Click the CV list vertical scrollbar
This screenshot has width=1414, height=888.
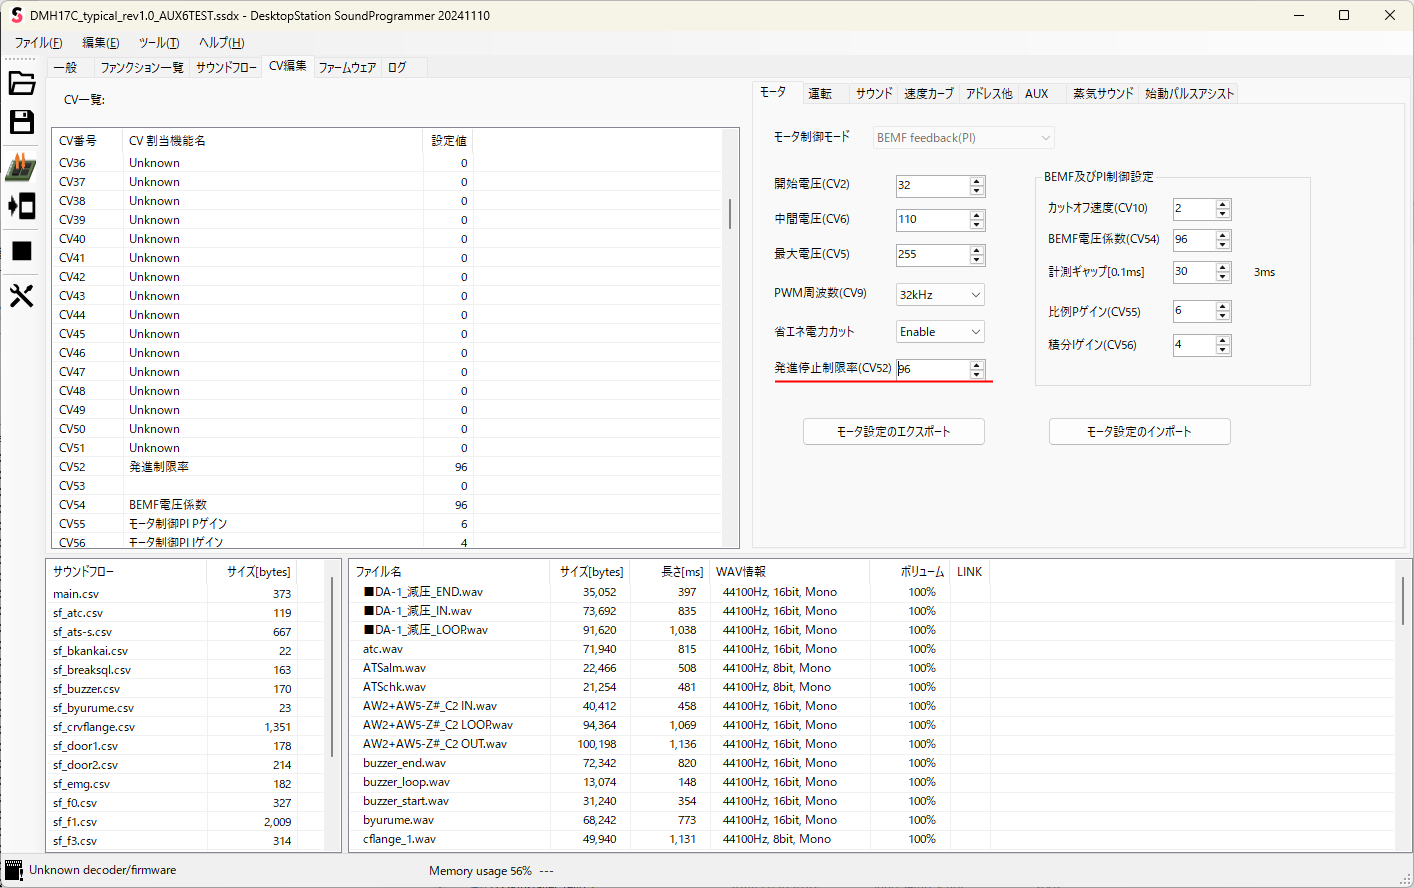tap(730, 214)
